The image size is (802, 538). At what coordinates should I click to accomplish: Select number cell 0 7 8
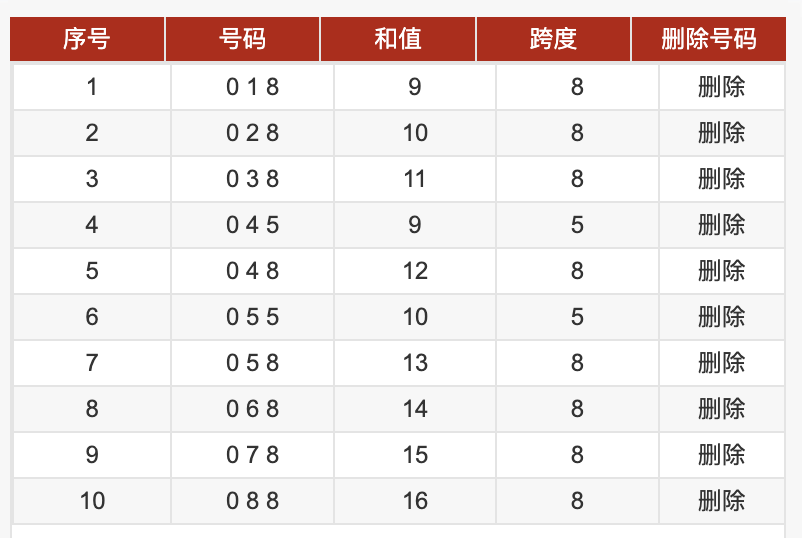pyautogui.click(x=252, y=455)
